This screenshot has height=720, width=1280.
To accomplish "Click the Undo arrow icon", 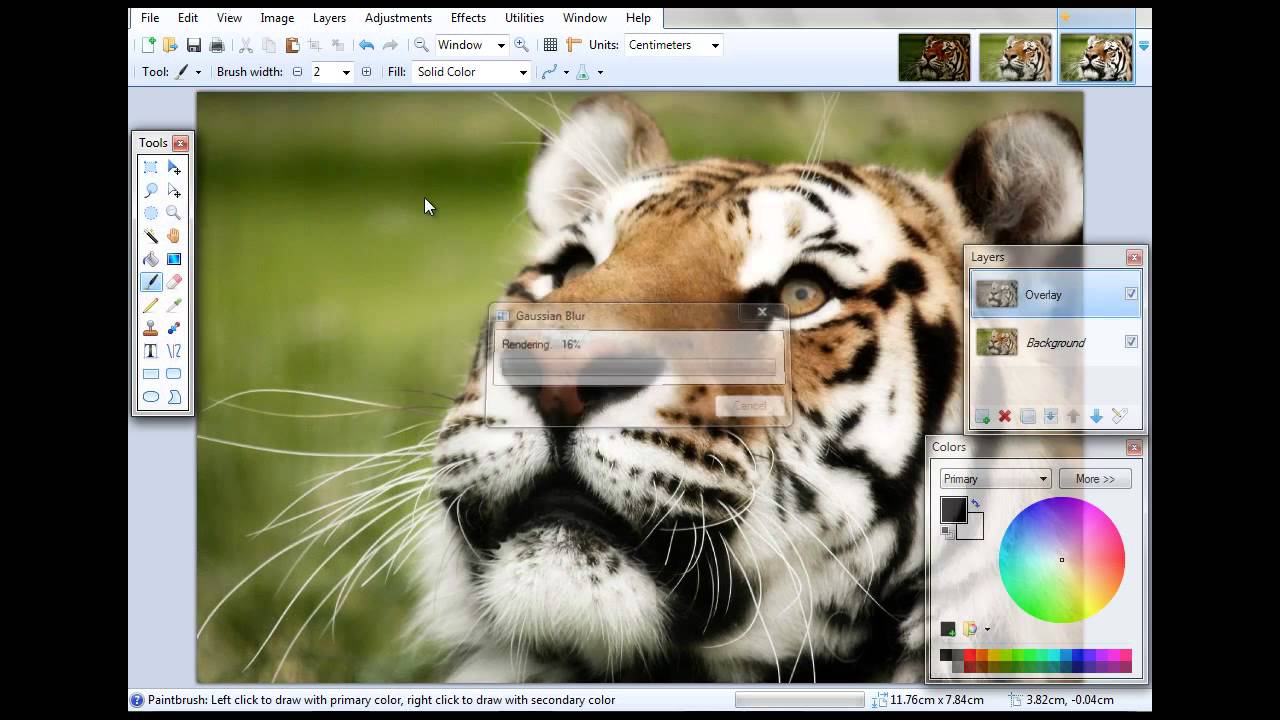I will [x=366, y=45].
